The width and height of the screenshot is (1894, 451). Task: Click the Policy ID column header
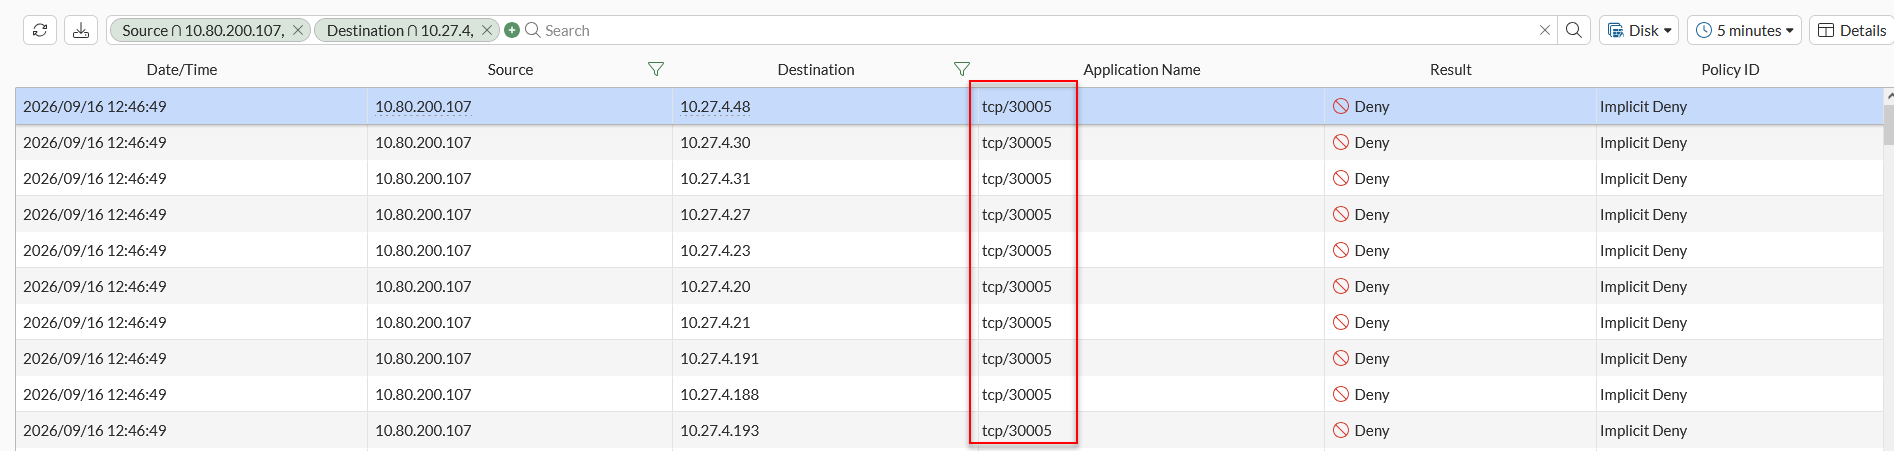(1731, 70)
